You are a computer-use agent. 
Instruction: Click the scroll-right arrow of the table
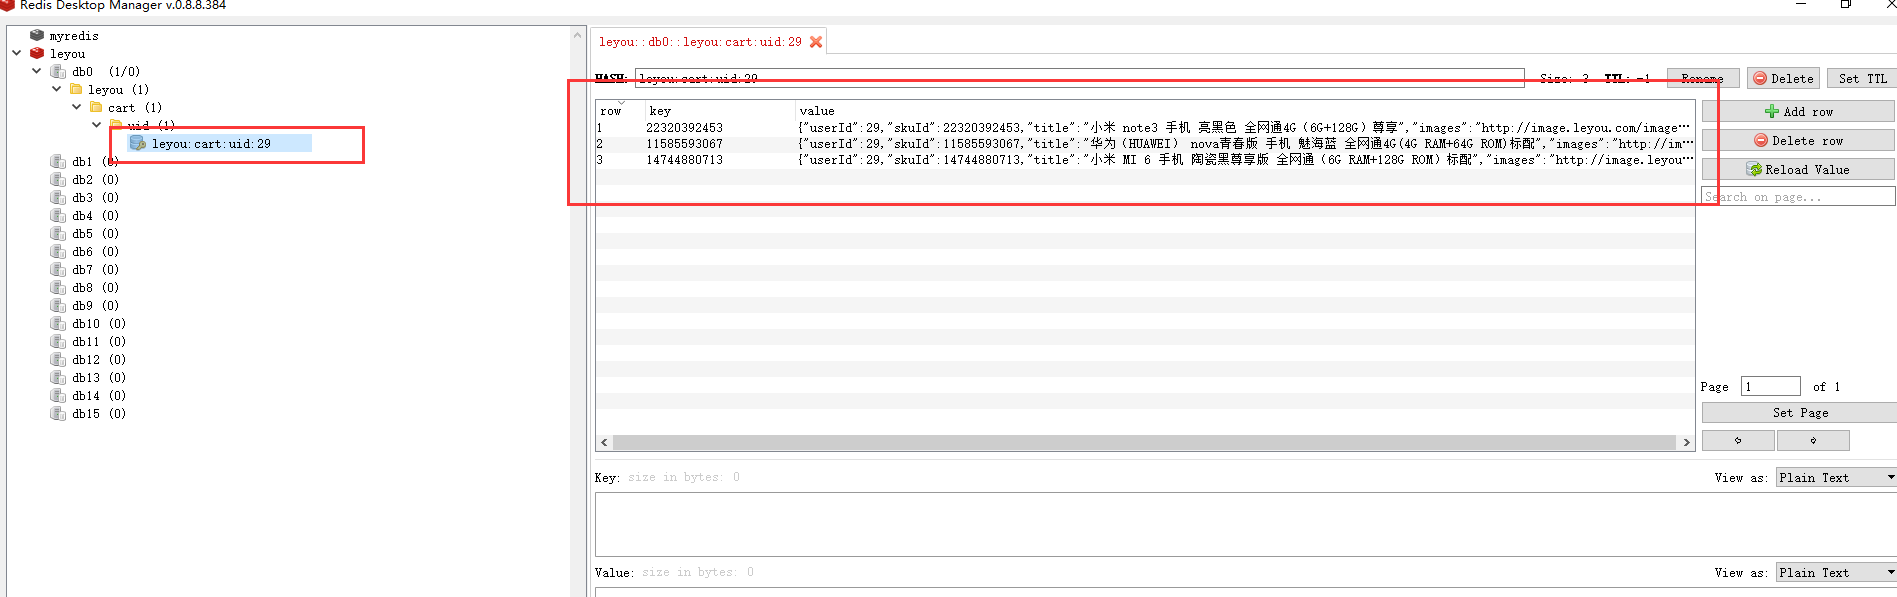tap(1686, 442)
